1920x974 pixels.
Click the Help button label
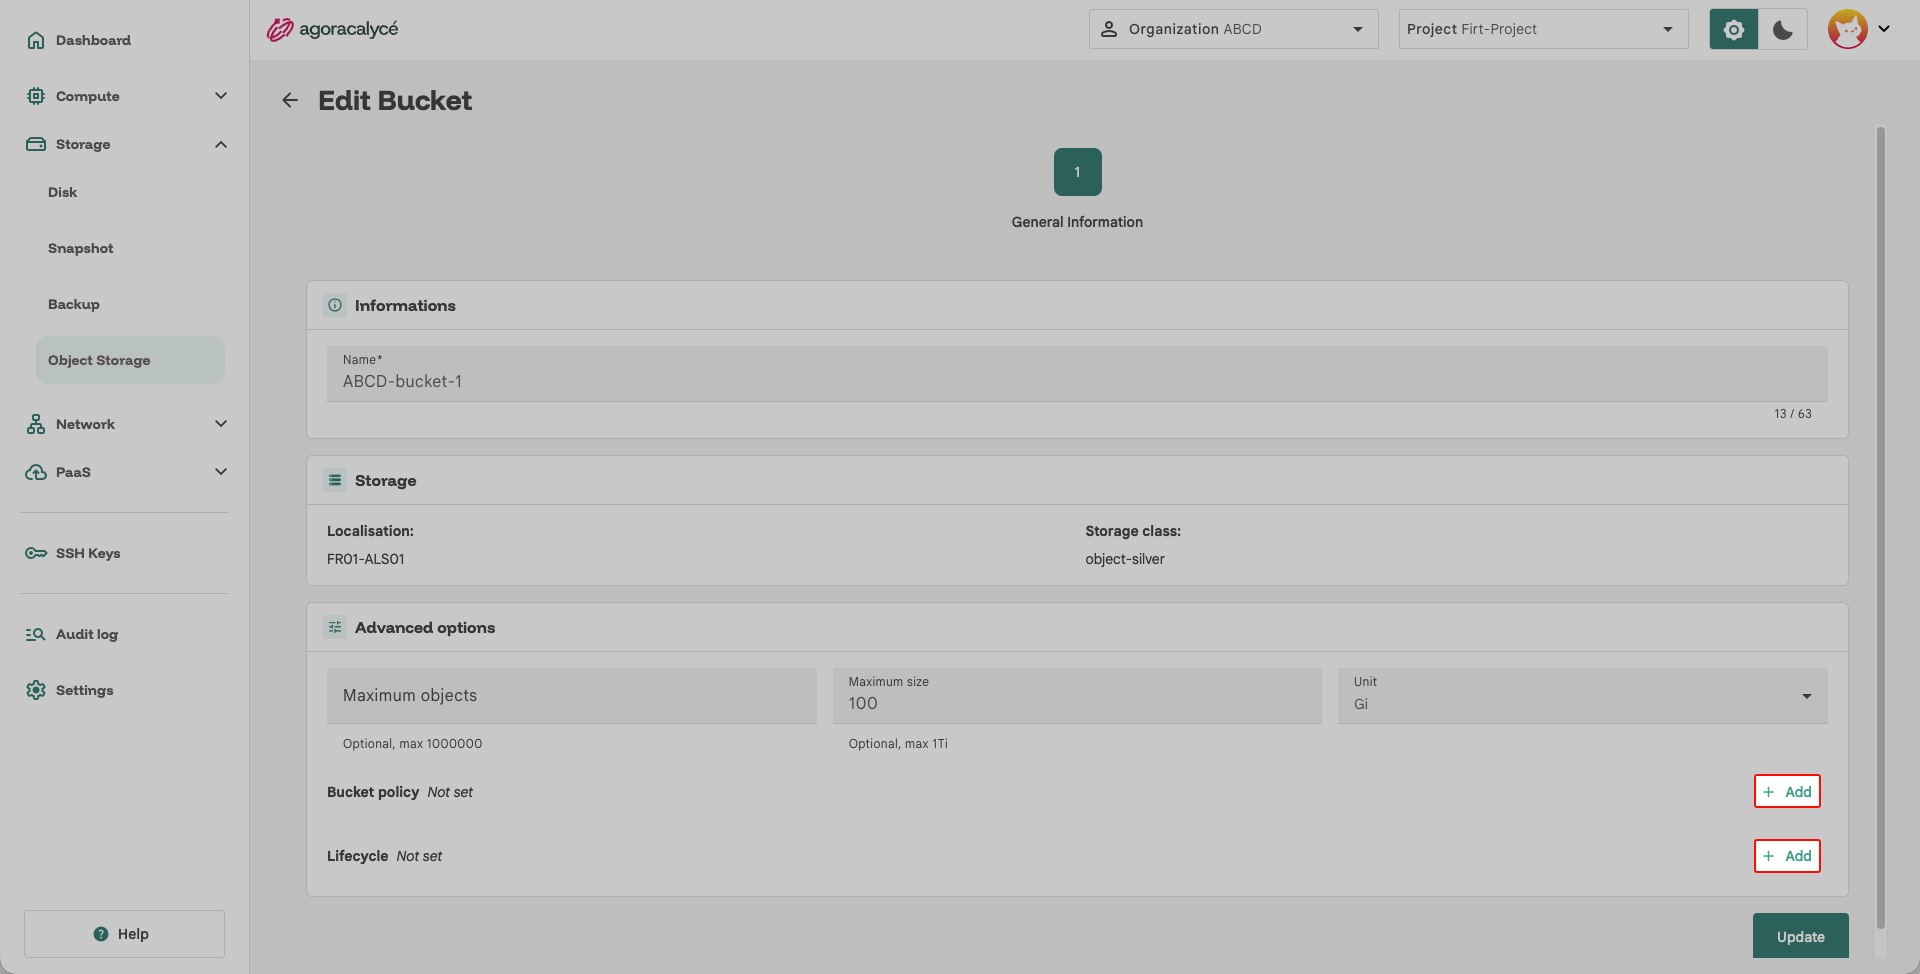point(133,934)
